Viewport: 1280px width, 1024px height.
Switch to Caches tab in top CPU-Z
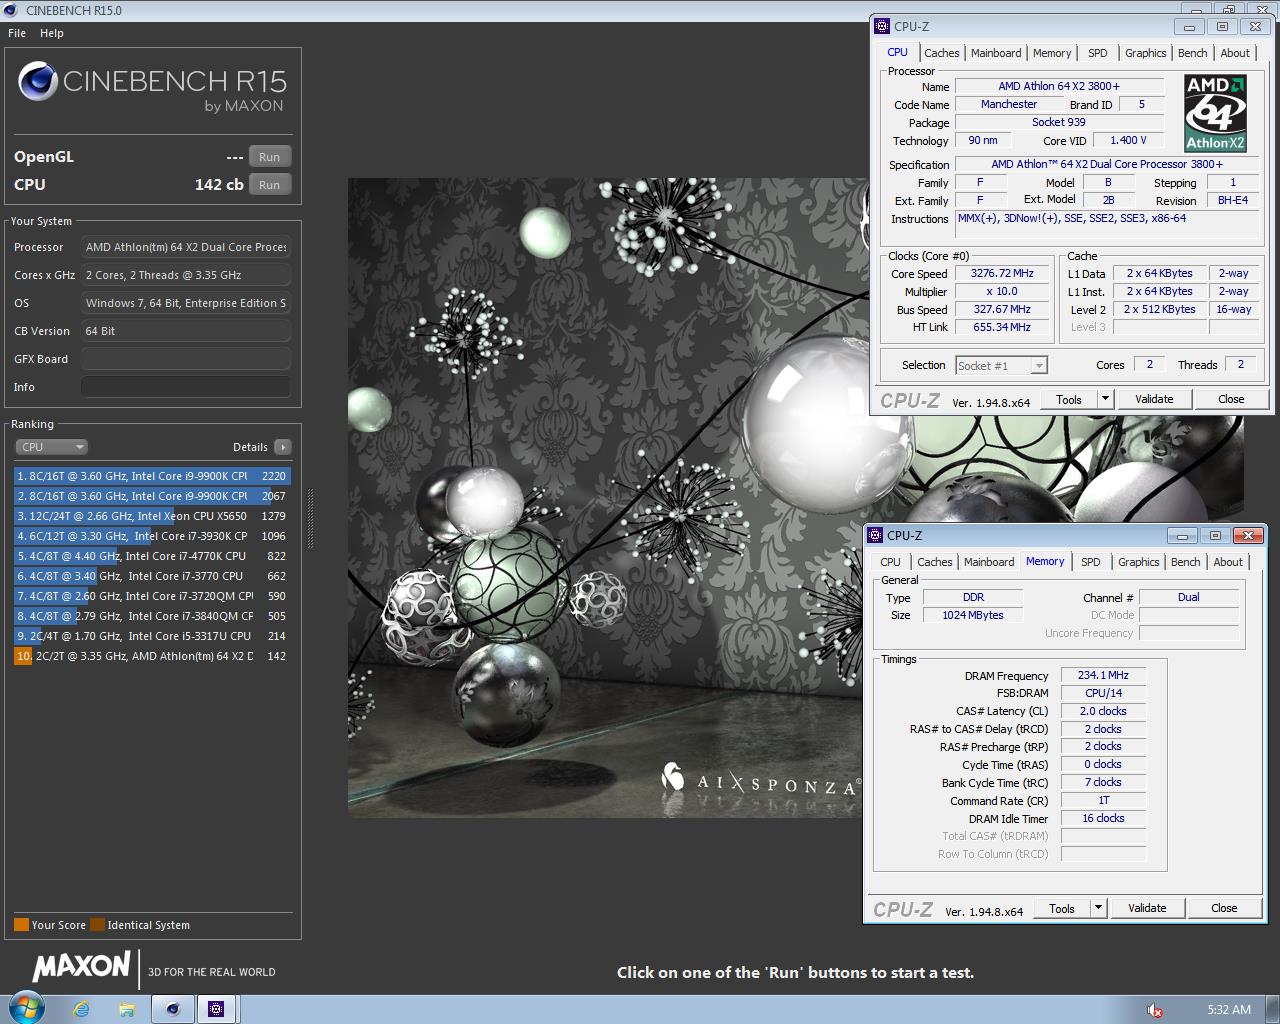point(941,53)
